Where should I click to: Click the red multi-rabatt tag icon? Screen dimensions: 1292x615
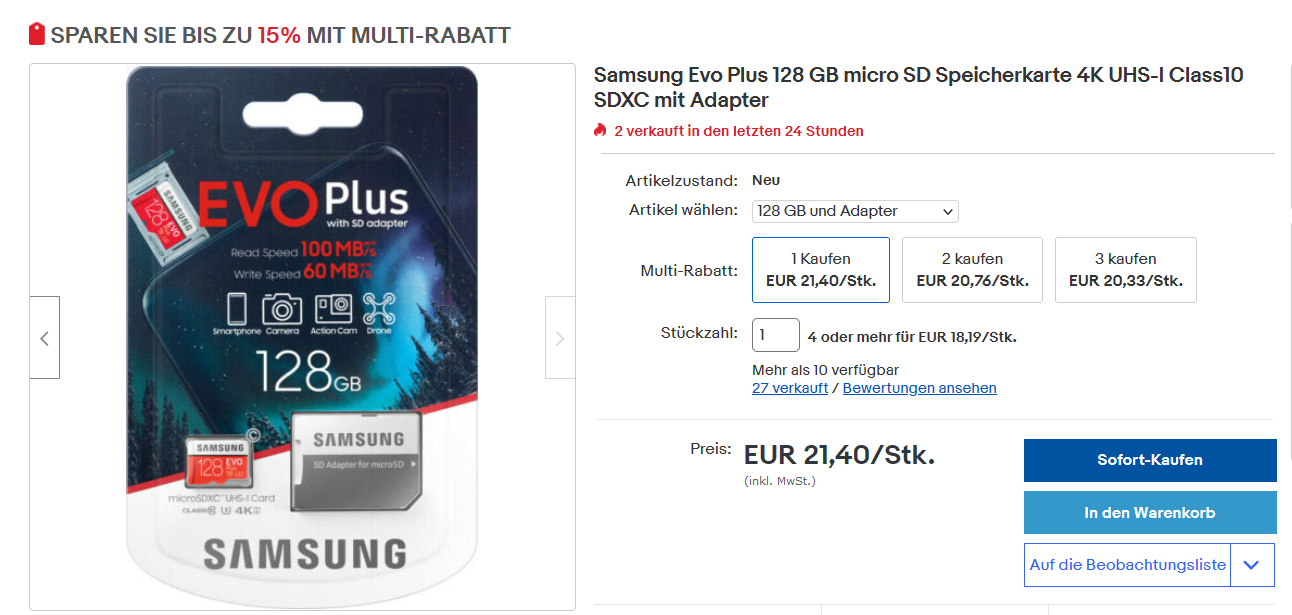(x=37, y=35)
